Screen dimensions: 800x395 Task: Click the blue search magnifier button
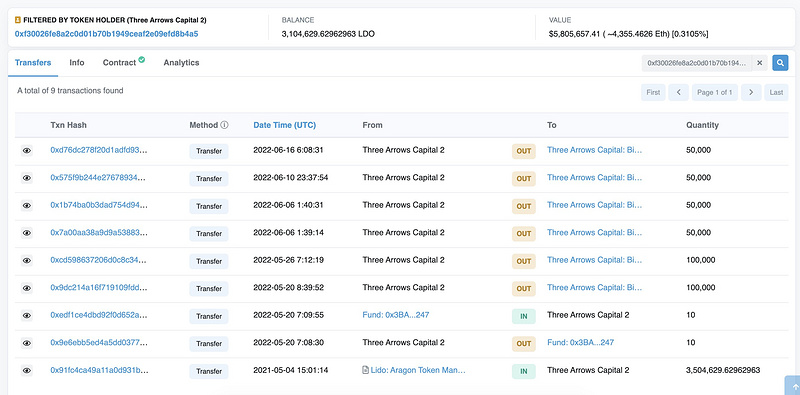click(780, 63)
